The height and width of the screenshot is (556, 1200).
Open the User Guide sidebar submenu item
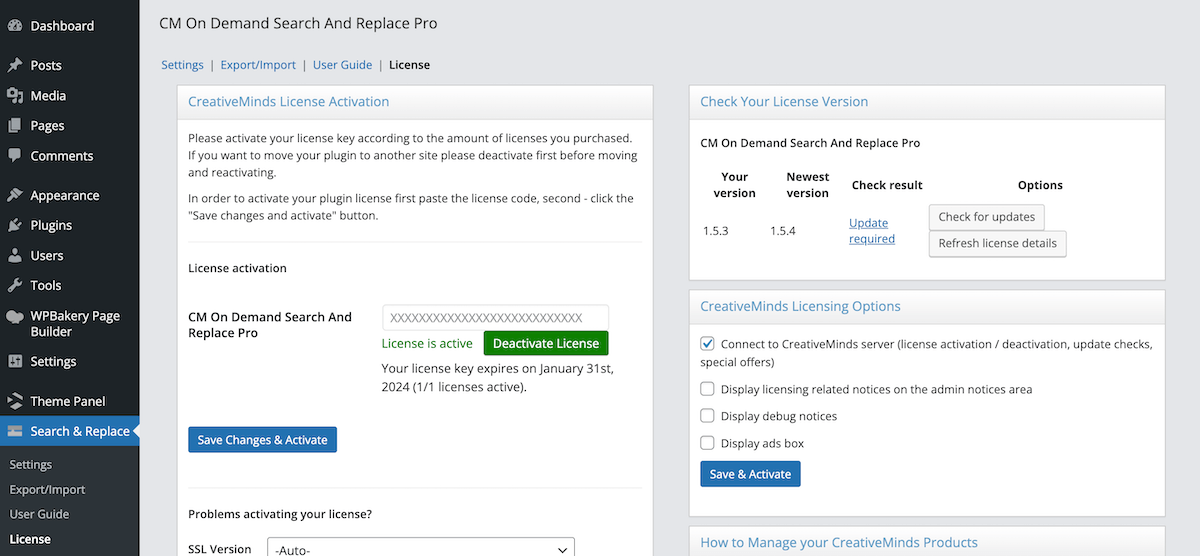coord(39,514)
